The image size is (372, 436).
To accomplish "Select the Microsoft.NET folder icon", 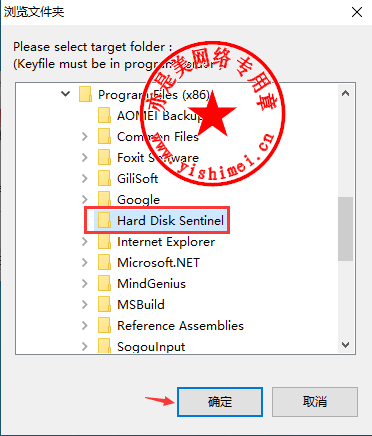I will coord(104,262).
